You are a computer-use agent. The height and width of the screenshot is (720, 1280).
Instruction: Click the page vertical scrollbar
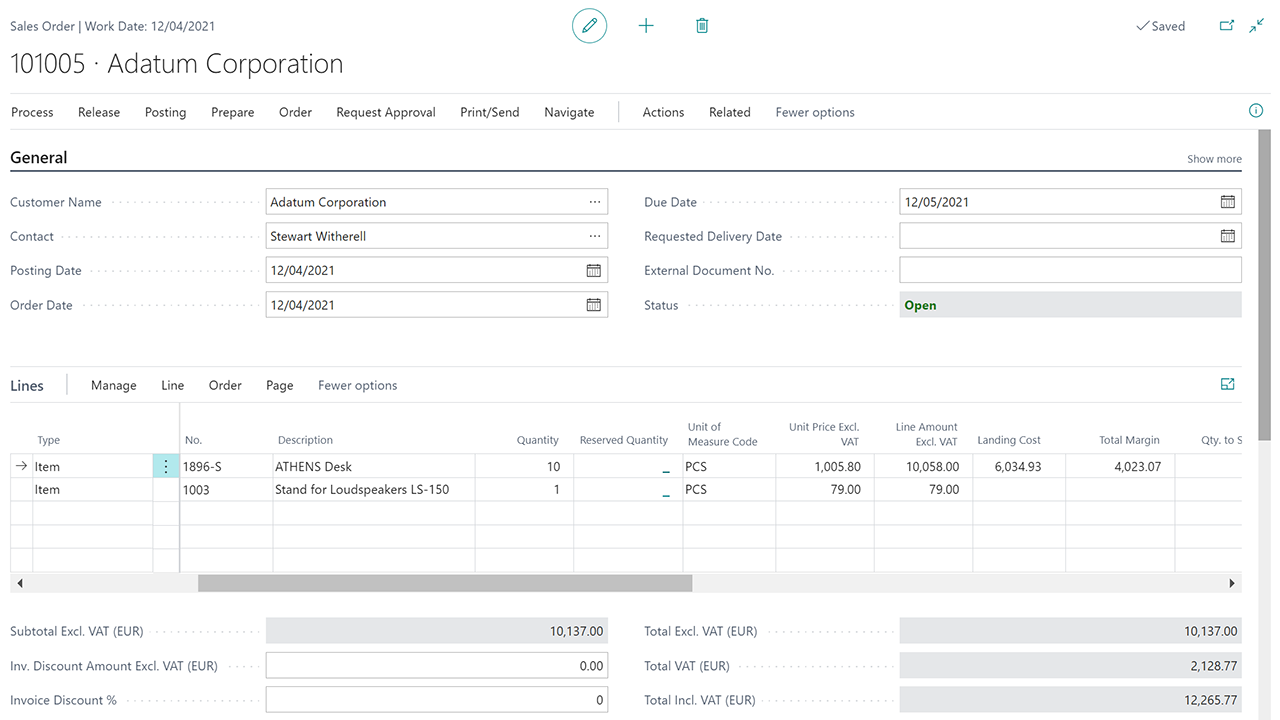(x=1264, y=285)
